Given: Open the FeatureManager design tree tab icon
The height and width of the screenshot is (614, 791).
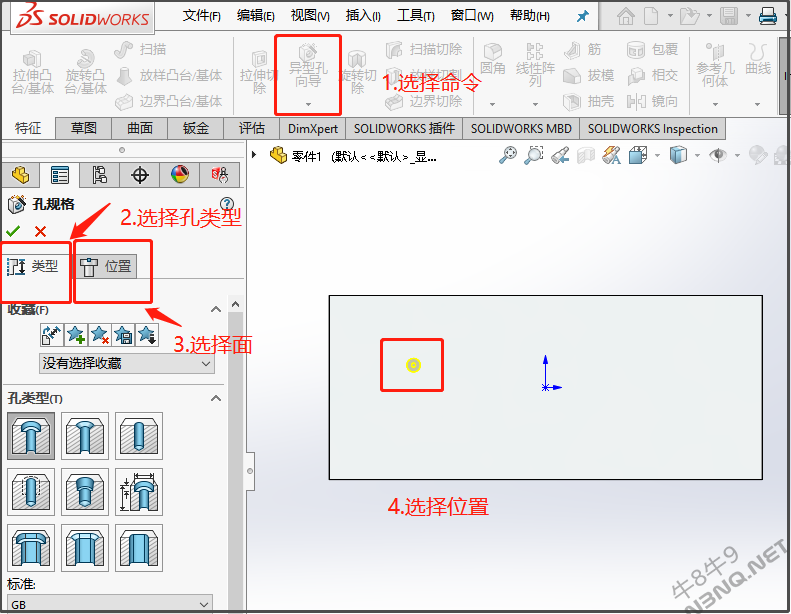Looking at the screenshot, I should point(20,175).
